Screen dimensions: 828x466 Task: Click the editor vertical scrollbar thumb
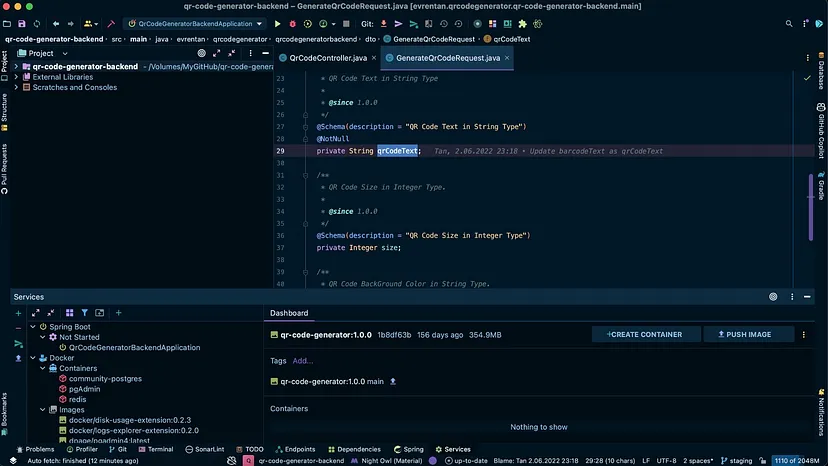(x=811, y=207)
